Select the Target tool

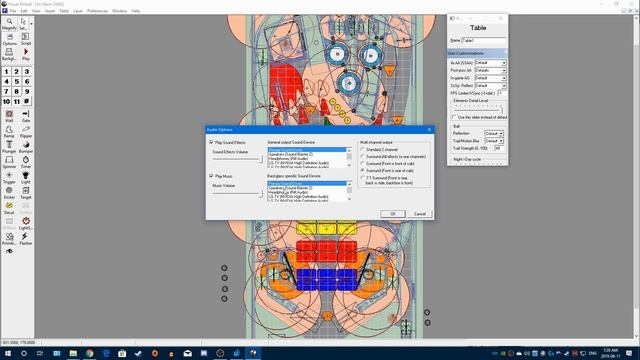pyautogui.click(x=25, y=193)
